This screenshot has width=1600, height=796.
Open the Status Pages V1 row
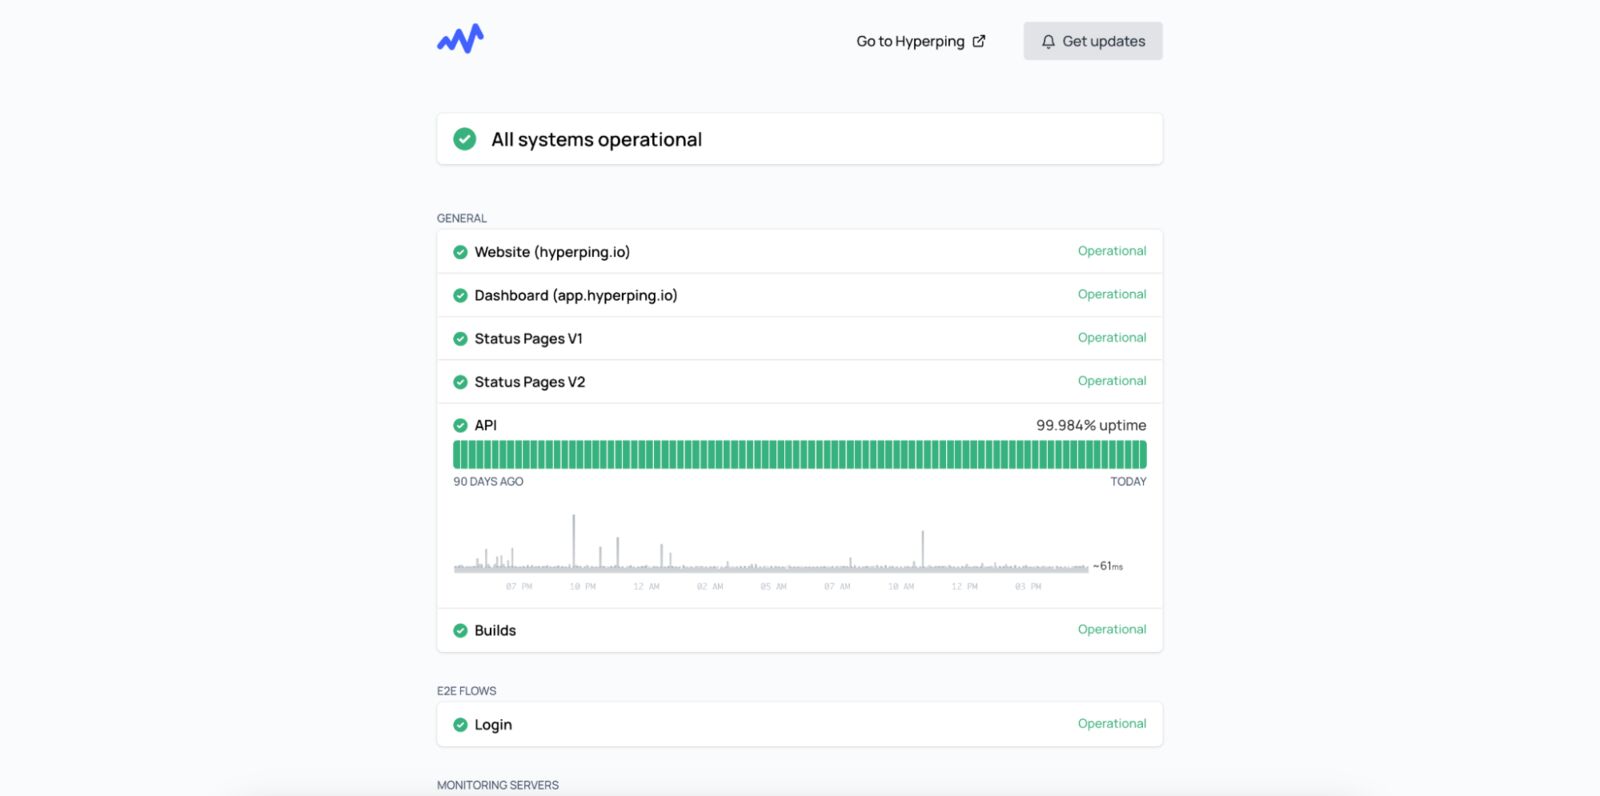[x=800, y=338]
